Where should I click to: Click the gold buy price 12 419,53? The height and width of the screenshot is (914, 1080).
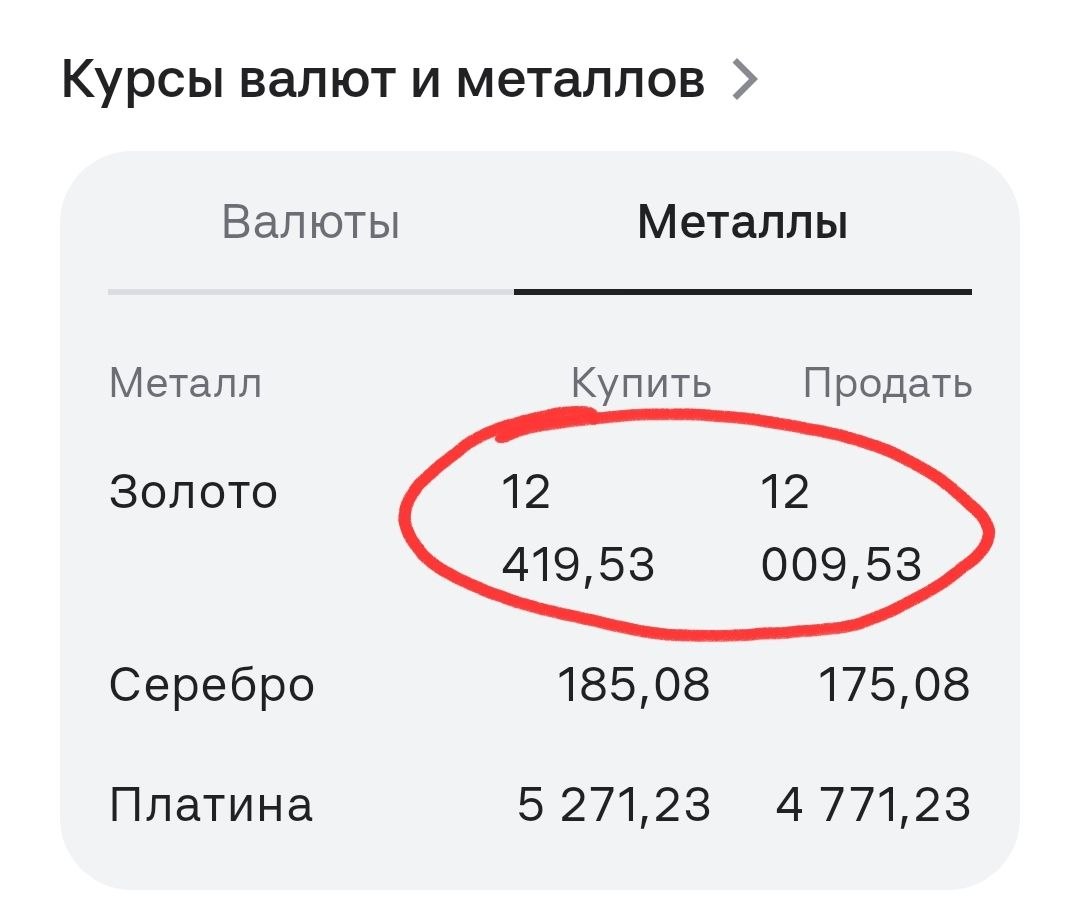click(x=577, y=528)
